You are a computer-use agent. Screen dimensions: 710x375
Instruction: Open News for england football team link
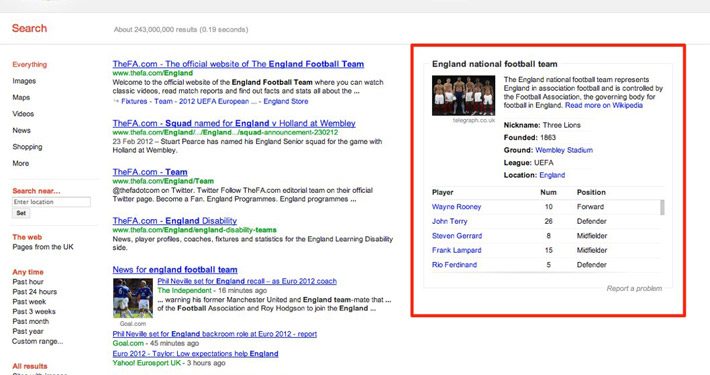point(175,270)
